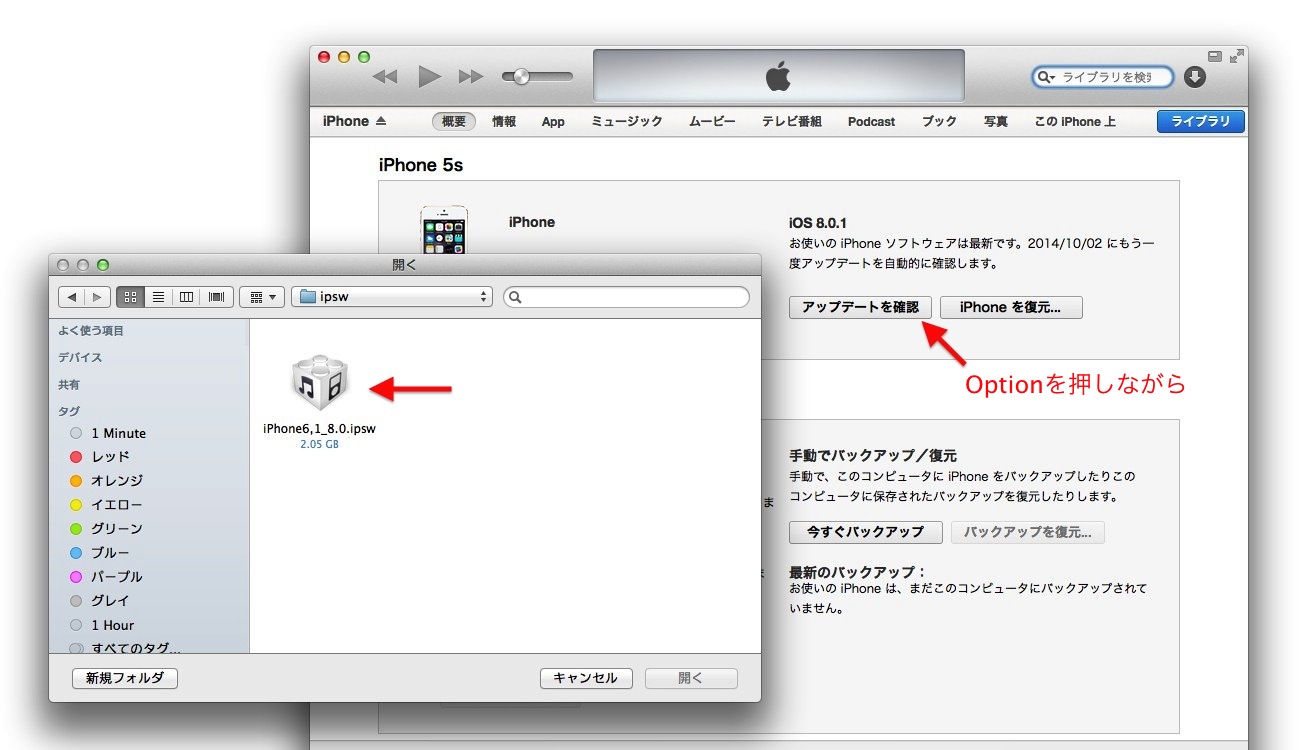Click the よく使う項目 sidebar heading
Viewport: 1300px width, 750px height.
91,331
